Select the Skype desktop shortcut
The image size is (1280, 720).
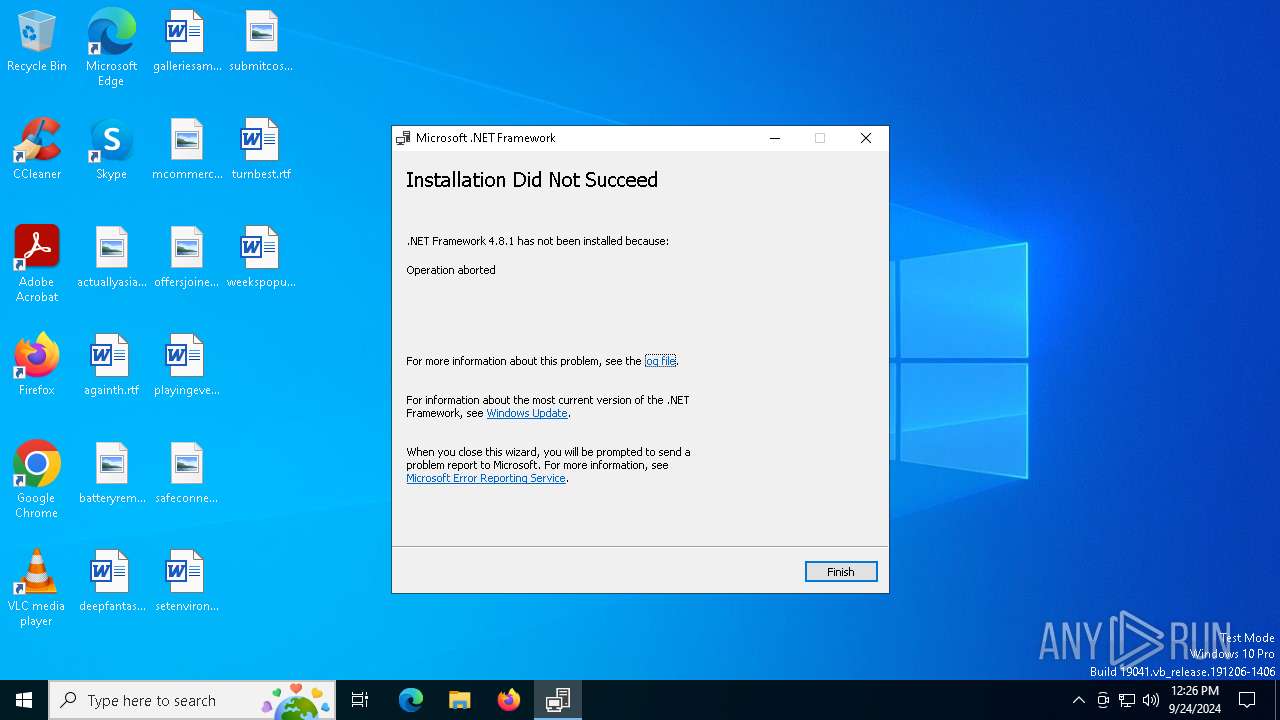point(111,150)
